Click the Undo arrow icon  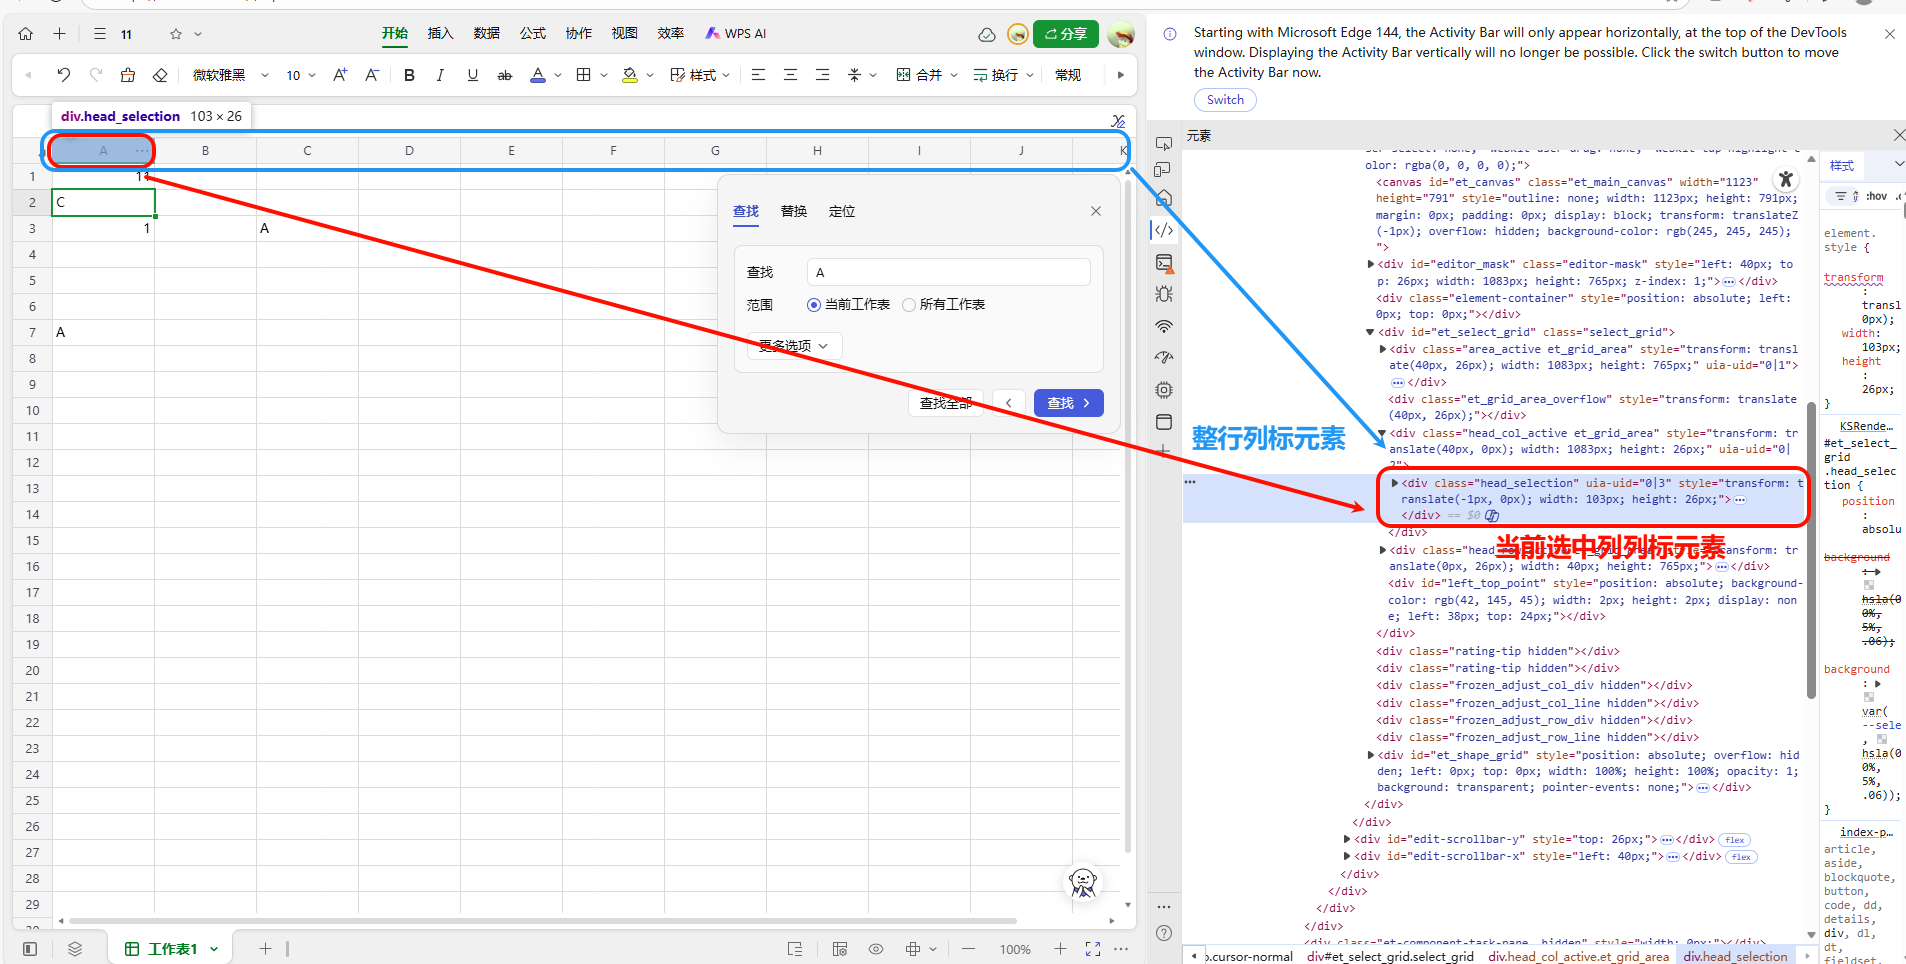[x=64, y=75]
